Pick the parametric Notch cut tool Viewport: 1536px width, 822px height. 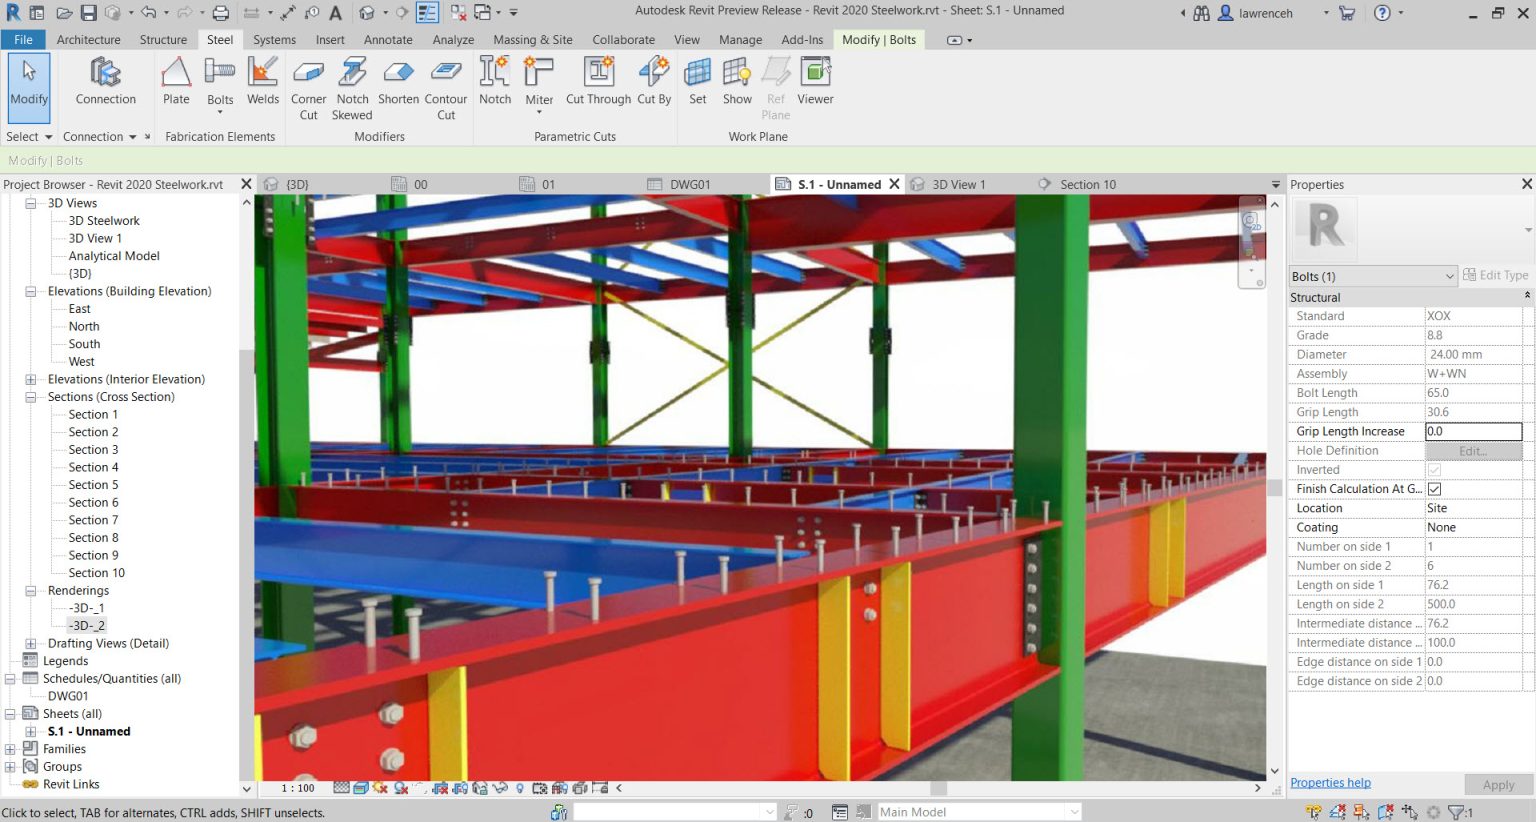click(495, 81)
